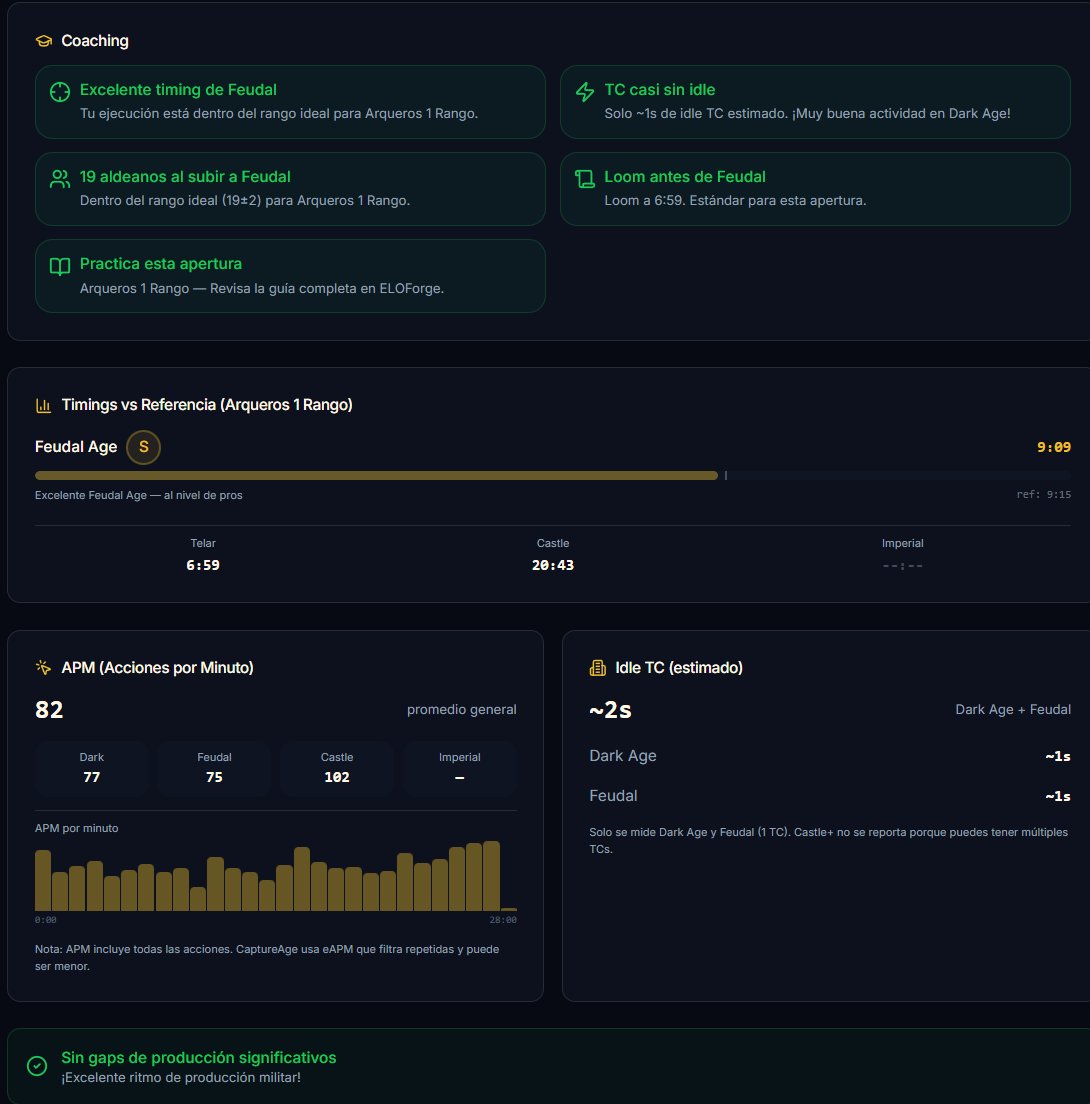Click the check circle icon beside Sin gaps de producción
The width and height of the screenshot is (1090, 1104).
[37, 1066]
